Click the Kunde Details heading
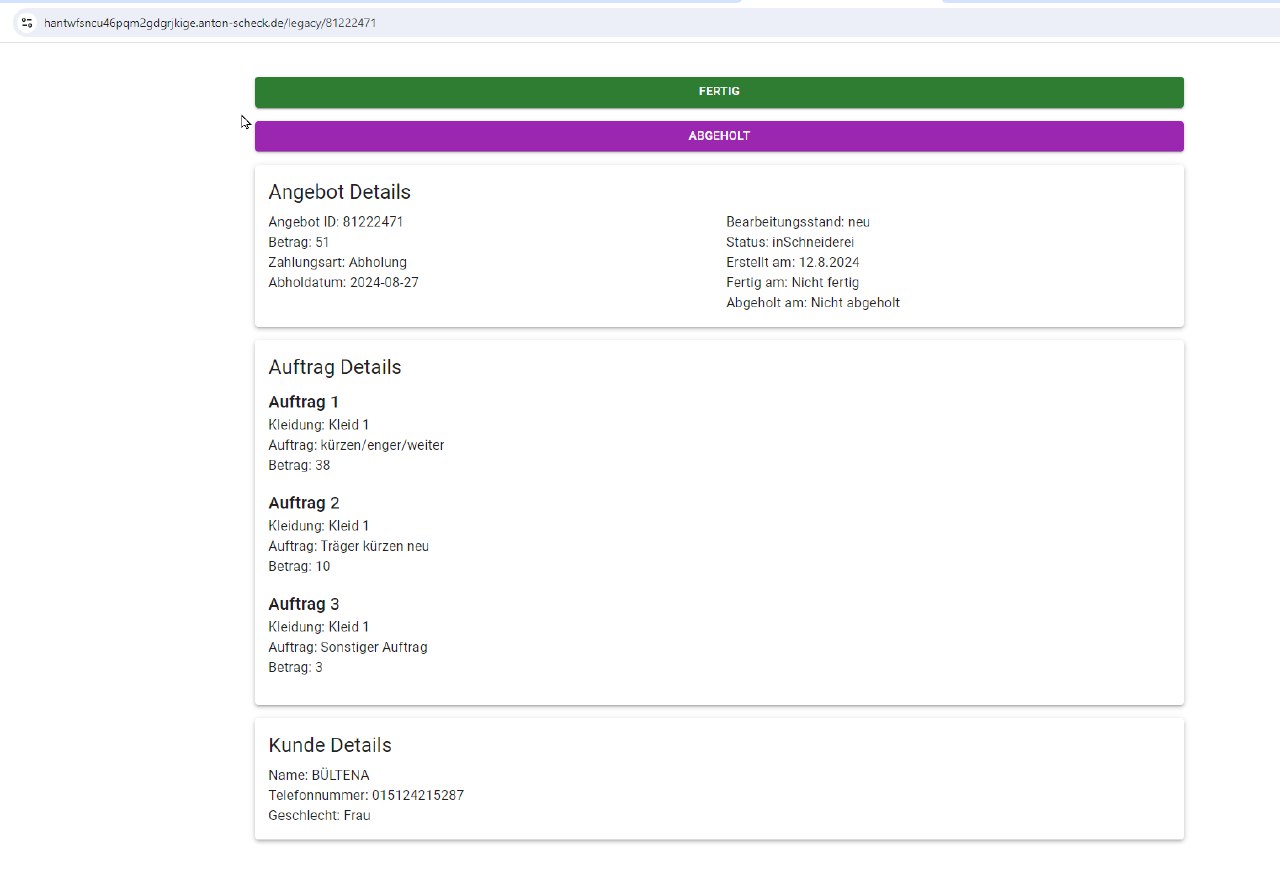 [x=329, y=745]
